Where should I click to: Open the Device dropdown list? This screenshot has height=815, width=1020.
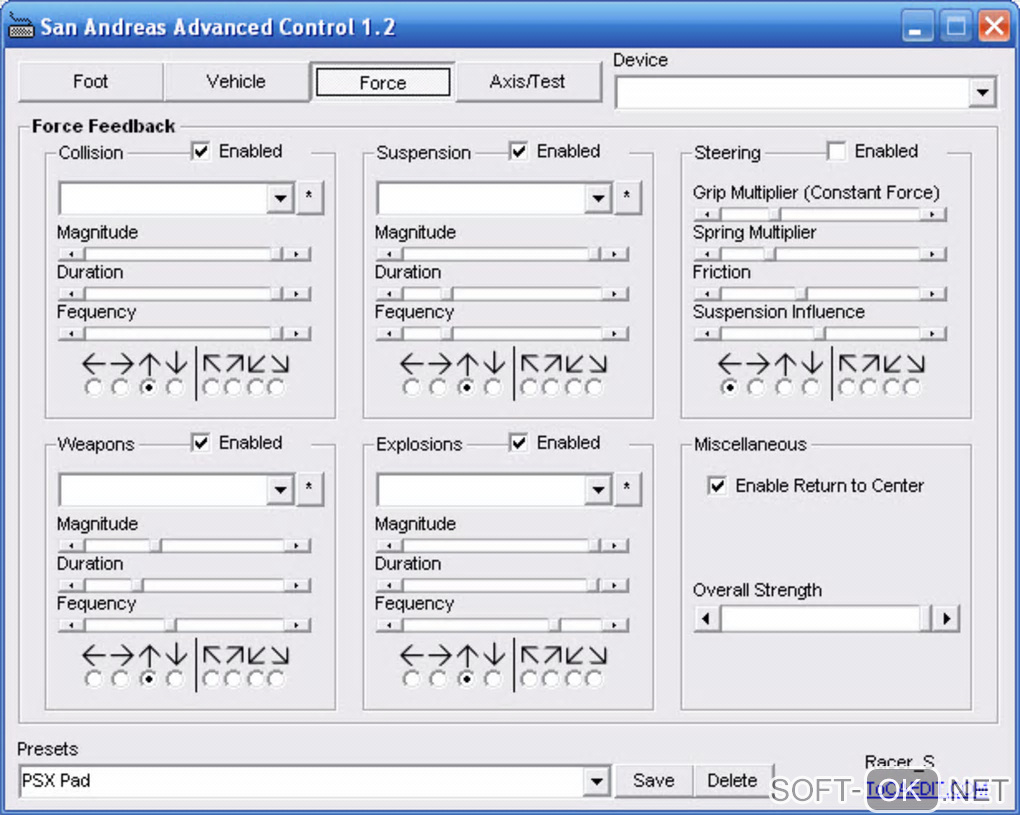pyautogui.click(x=982, y=92)
